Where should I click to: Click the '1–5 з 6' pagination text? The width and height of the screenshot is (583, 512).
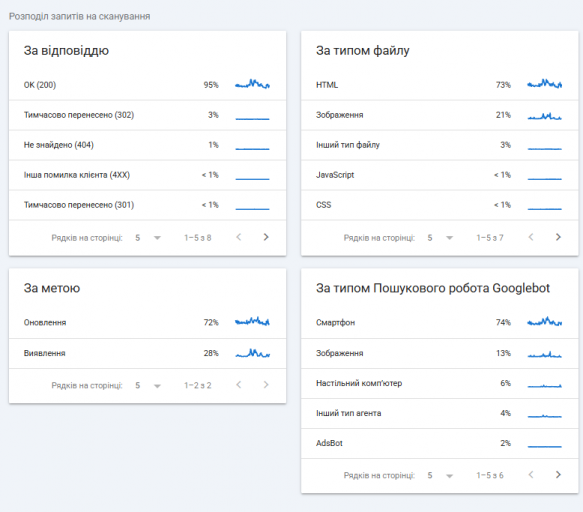(x=490, y=475)
